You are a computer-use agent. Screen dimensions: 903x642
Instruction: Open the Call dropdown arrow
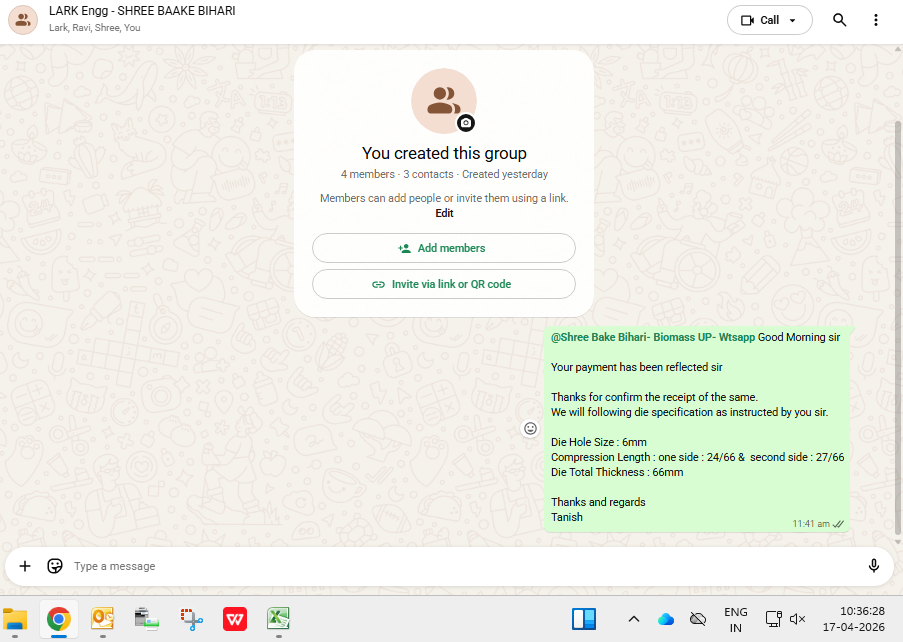point(793,20)
